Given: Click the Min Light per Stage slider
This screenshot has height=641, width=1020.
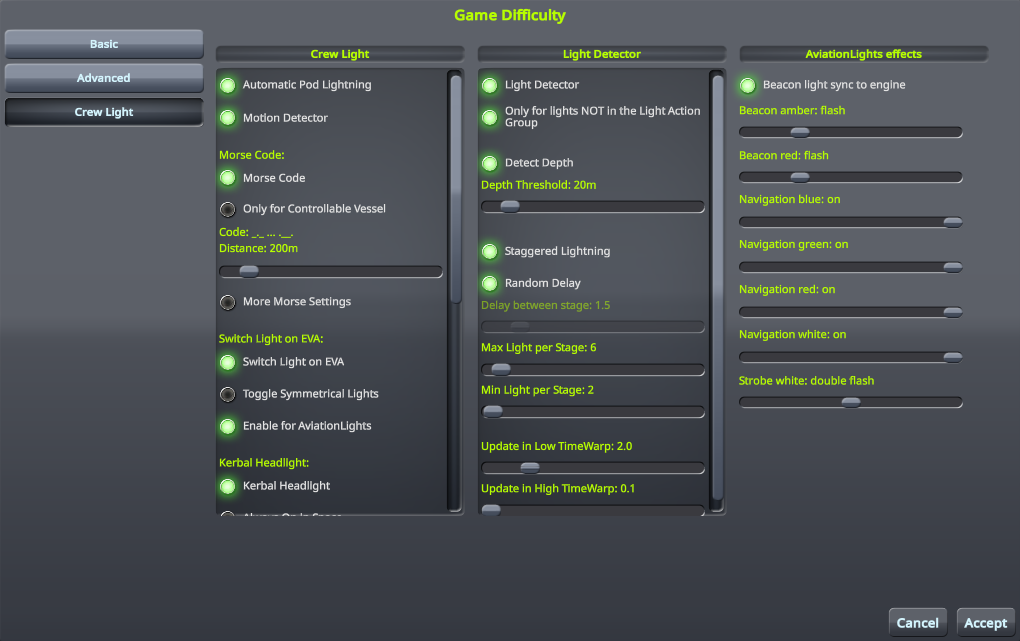Looking at the screenshot, I should click(x=593, y=411).
